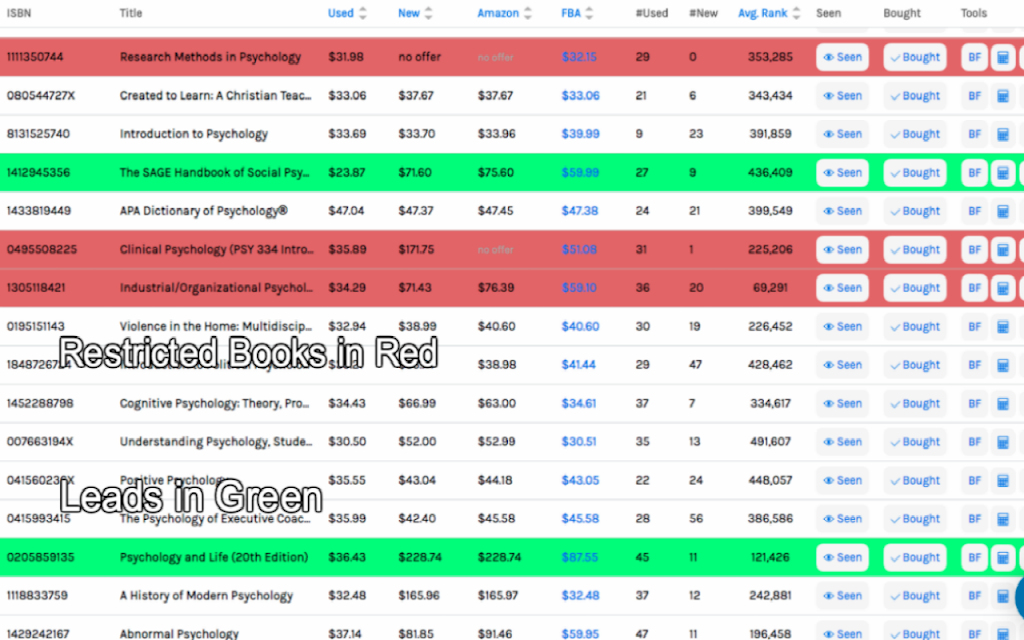Screen dimensions: 1024x640
Task: Open calculator for Violence in the Home
Action: click(x=1002, y=327)
